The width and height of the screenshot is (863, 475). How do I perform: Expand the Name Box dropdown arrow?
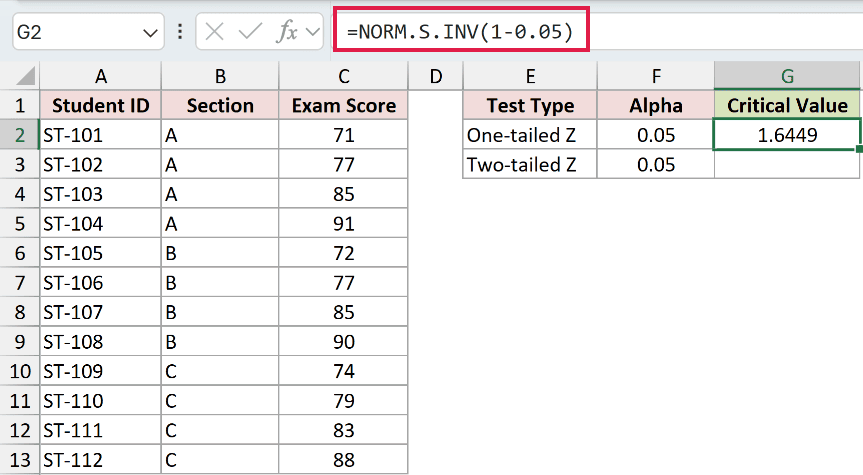(150, 33)
